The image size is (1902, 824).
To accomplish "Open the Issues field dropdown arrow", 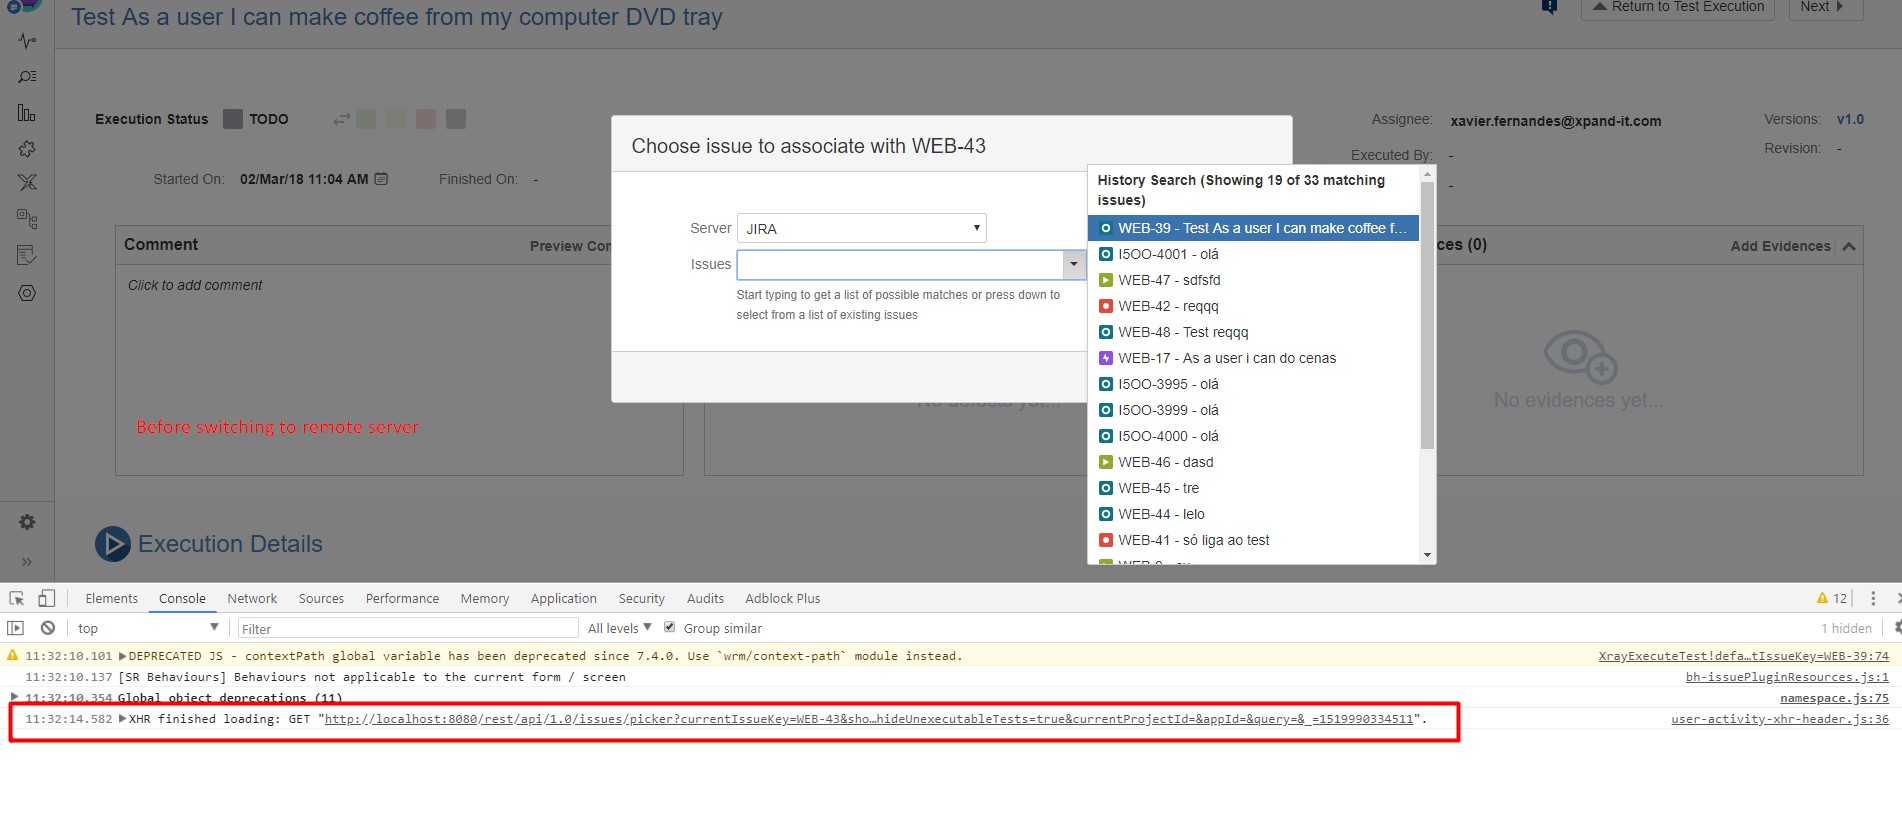I will click(1073, 265).
